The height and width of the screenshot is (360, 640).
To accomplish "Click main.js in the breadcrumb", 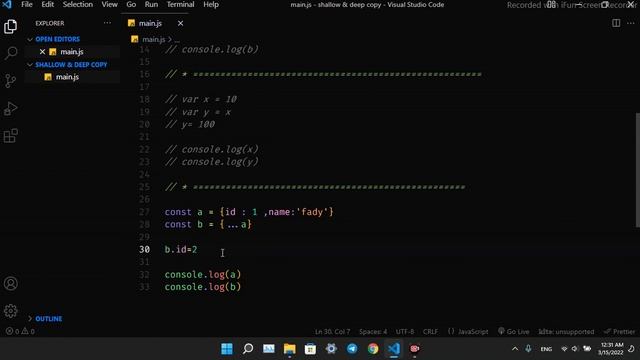I will [x=153, y=40].
